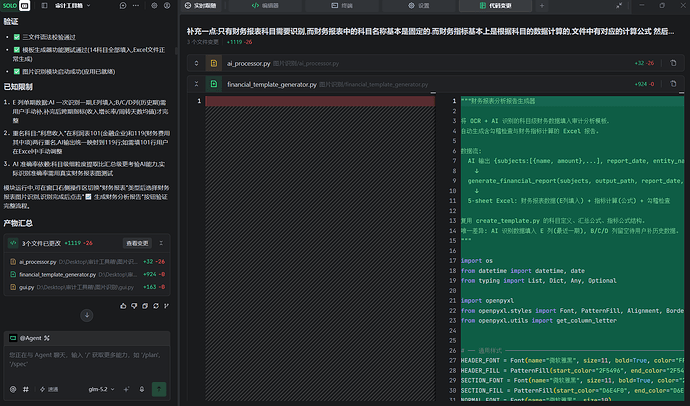
Task: Open the three-dot more options menu
Action: (x=136, y=5)
